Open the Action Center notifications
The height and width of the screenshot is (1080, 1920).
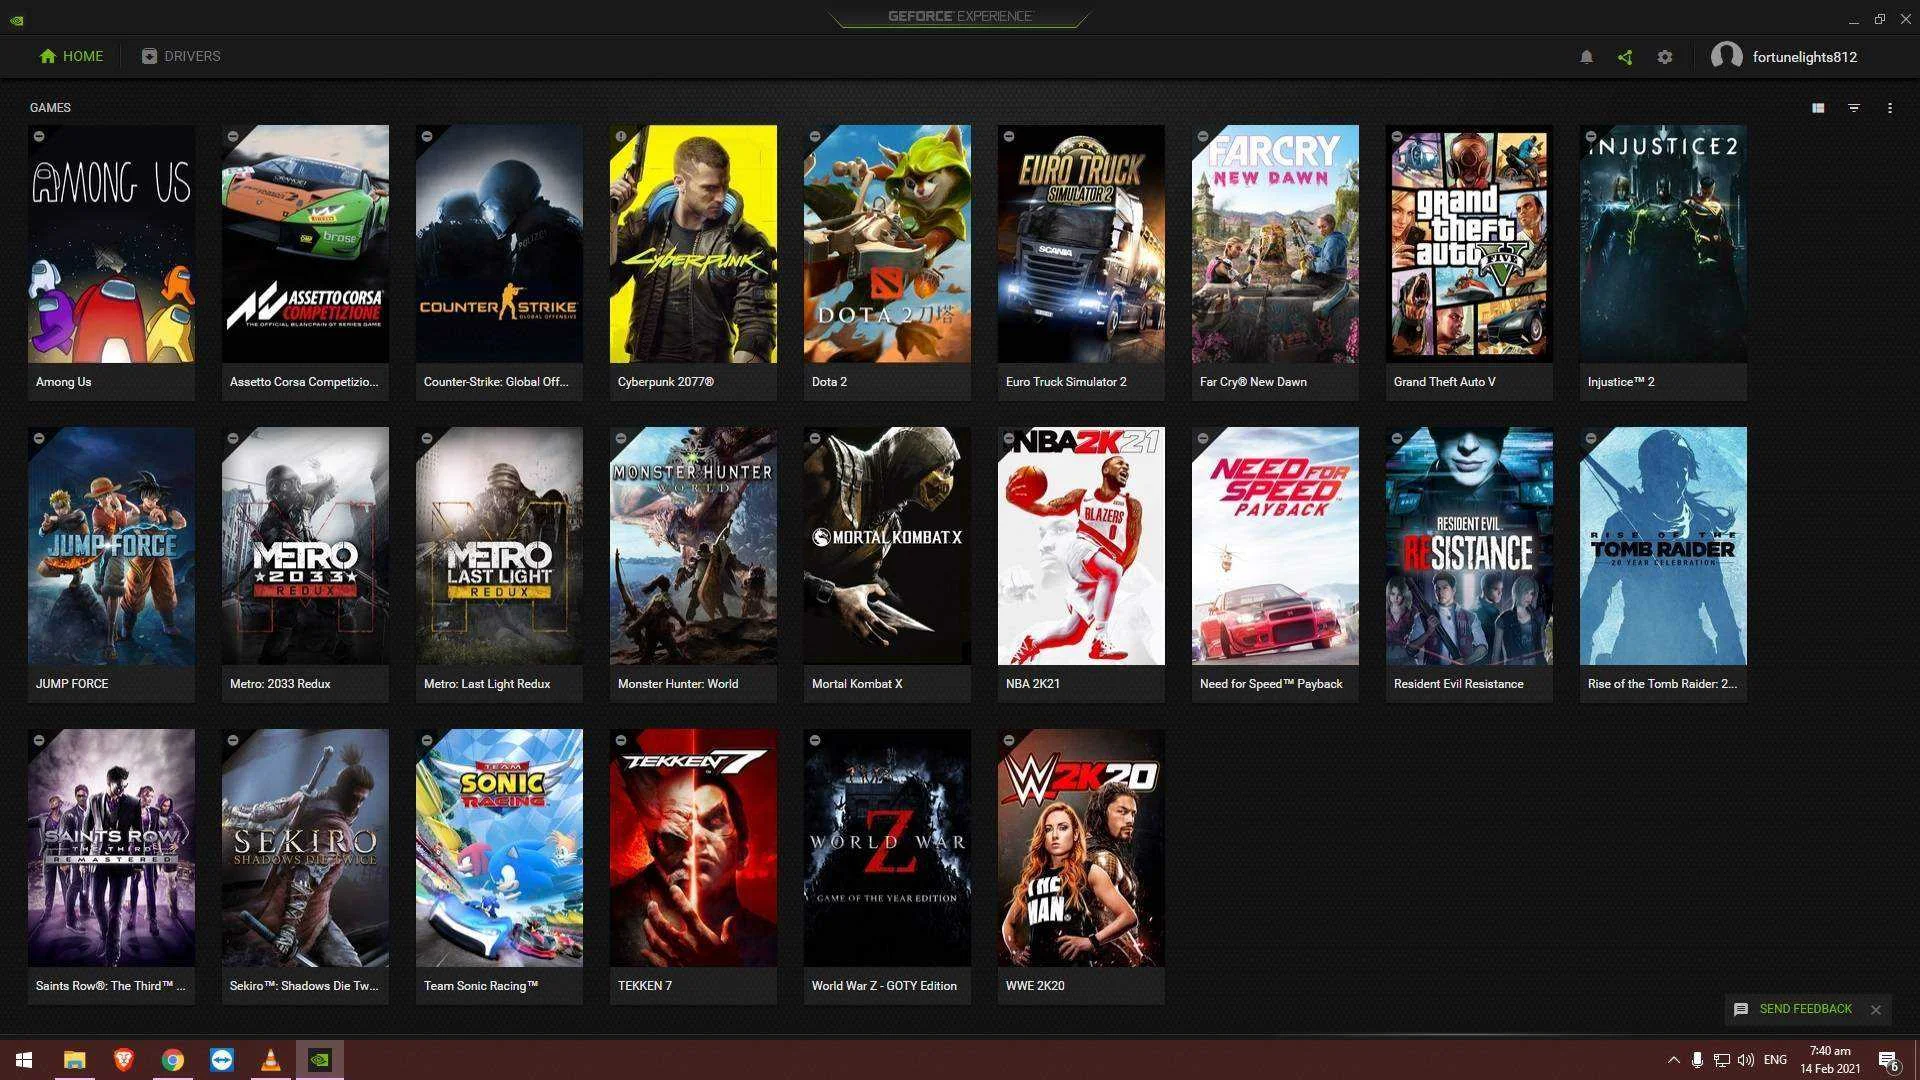click(1888, 1060)
